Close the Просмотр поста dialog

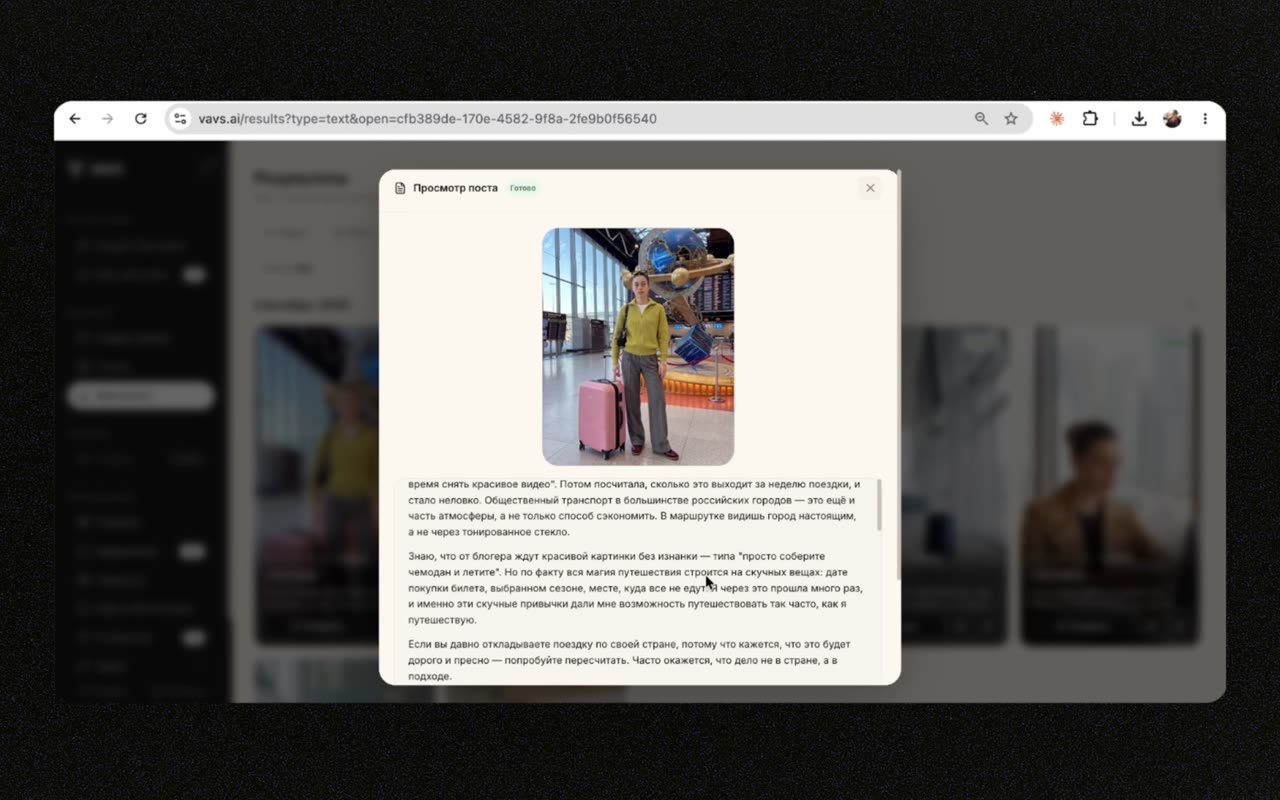pos(870,188)
